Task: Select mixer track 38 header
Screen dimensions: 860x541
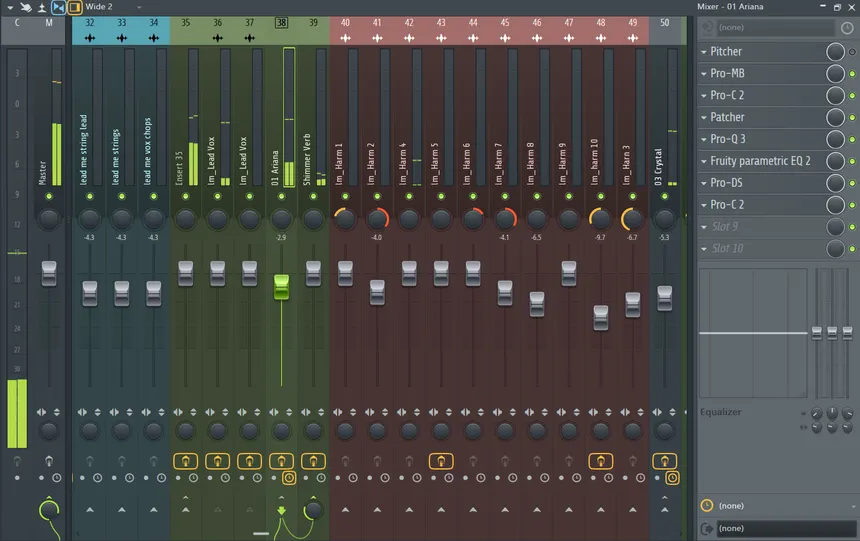Action: [x=281, y=22]
